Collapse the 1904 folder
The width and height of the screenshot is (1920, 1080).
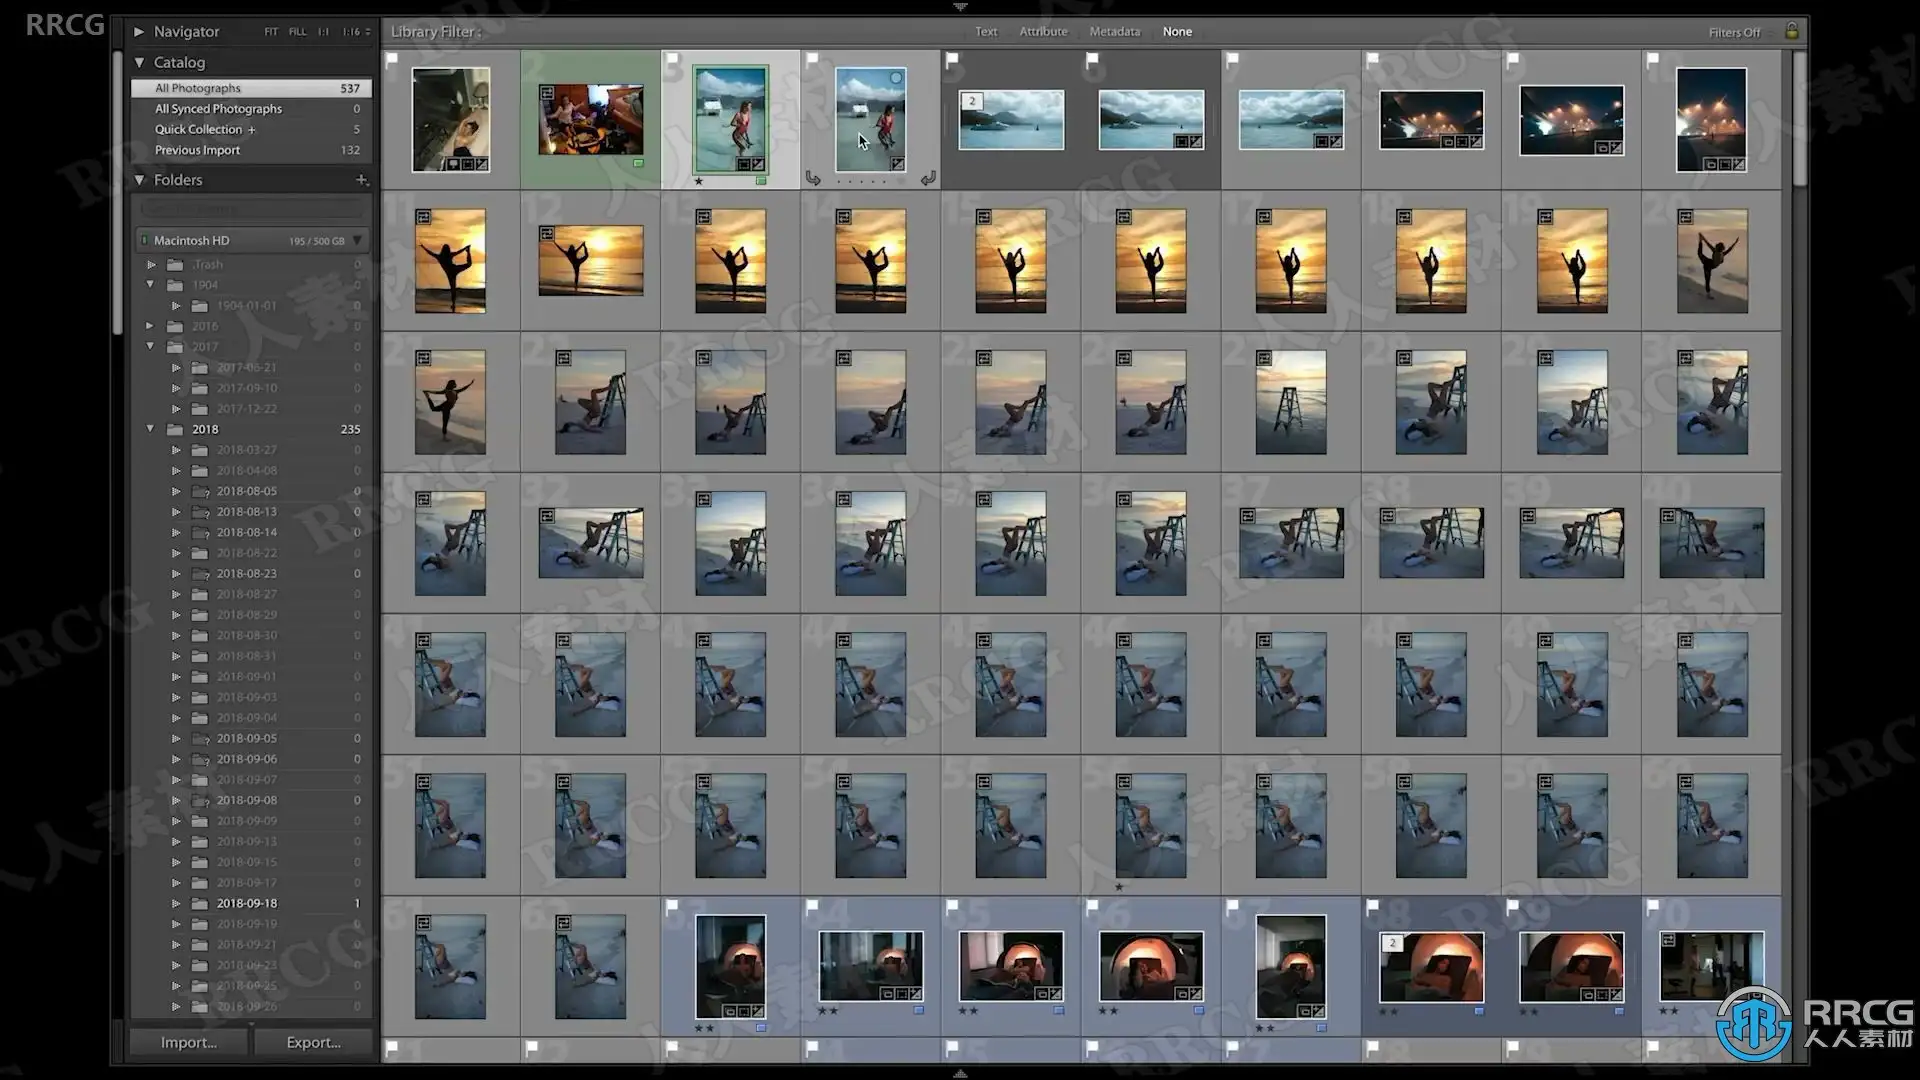tap(151, 285)
